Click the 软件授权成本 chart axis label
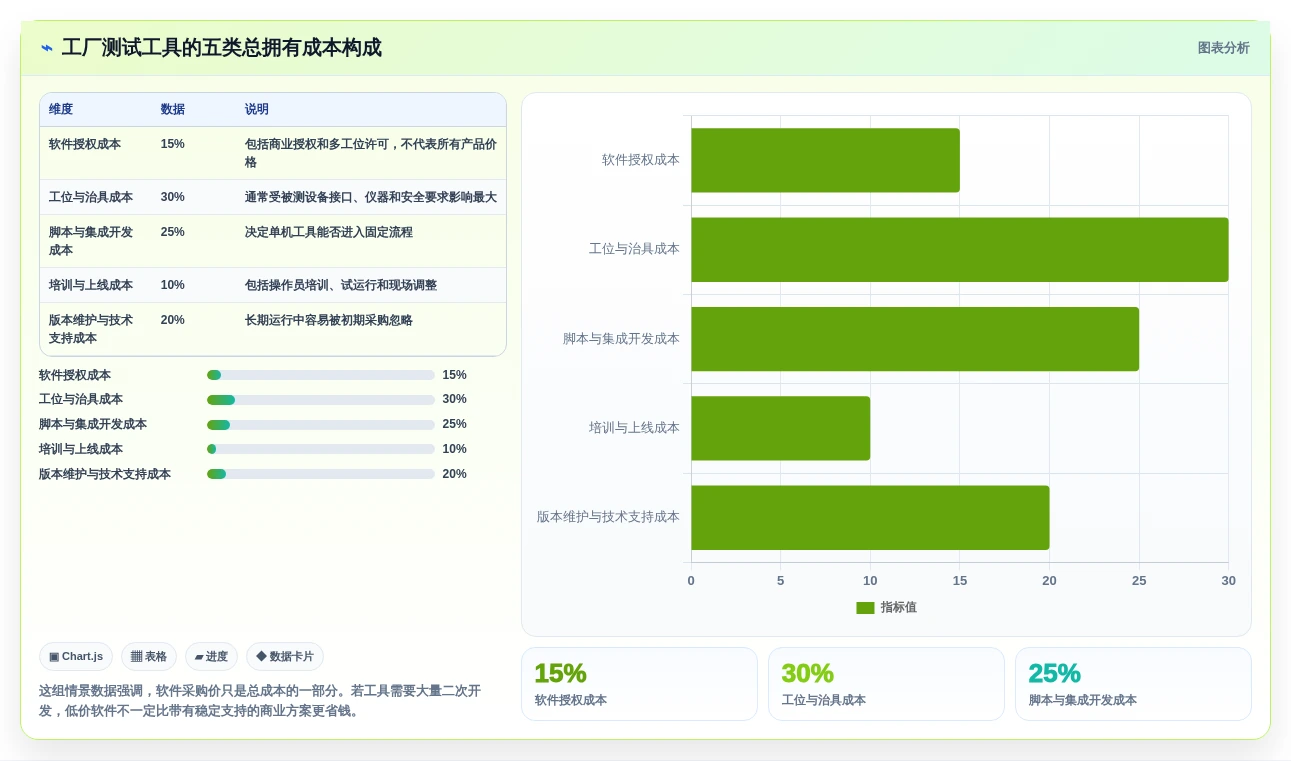Image resolution: width=1291 pixels, height=761 pixels. 641,160
